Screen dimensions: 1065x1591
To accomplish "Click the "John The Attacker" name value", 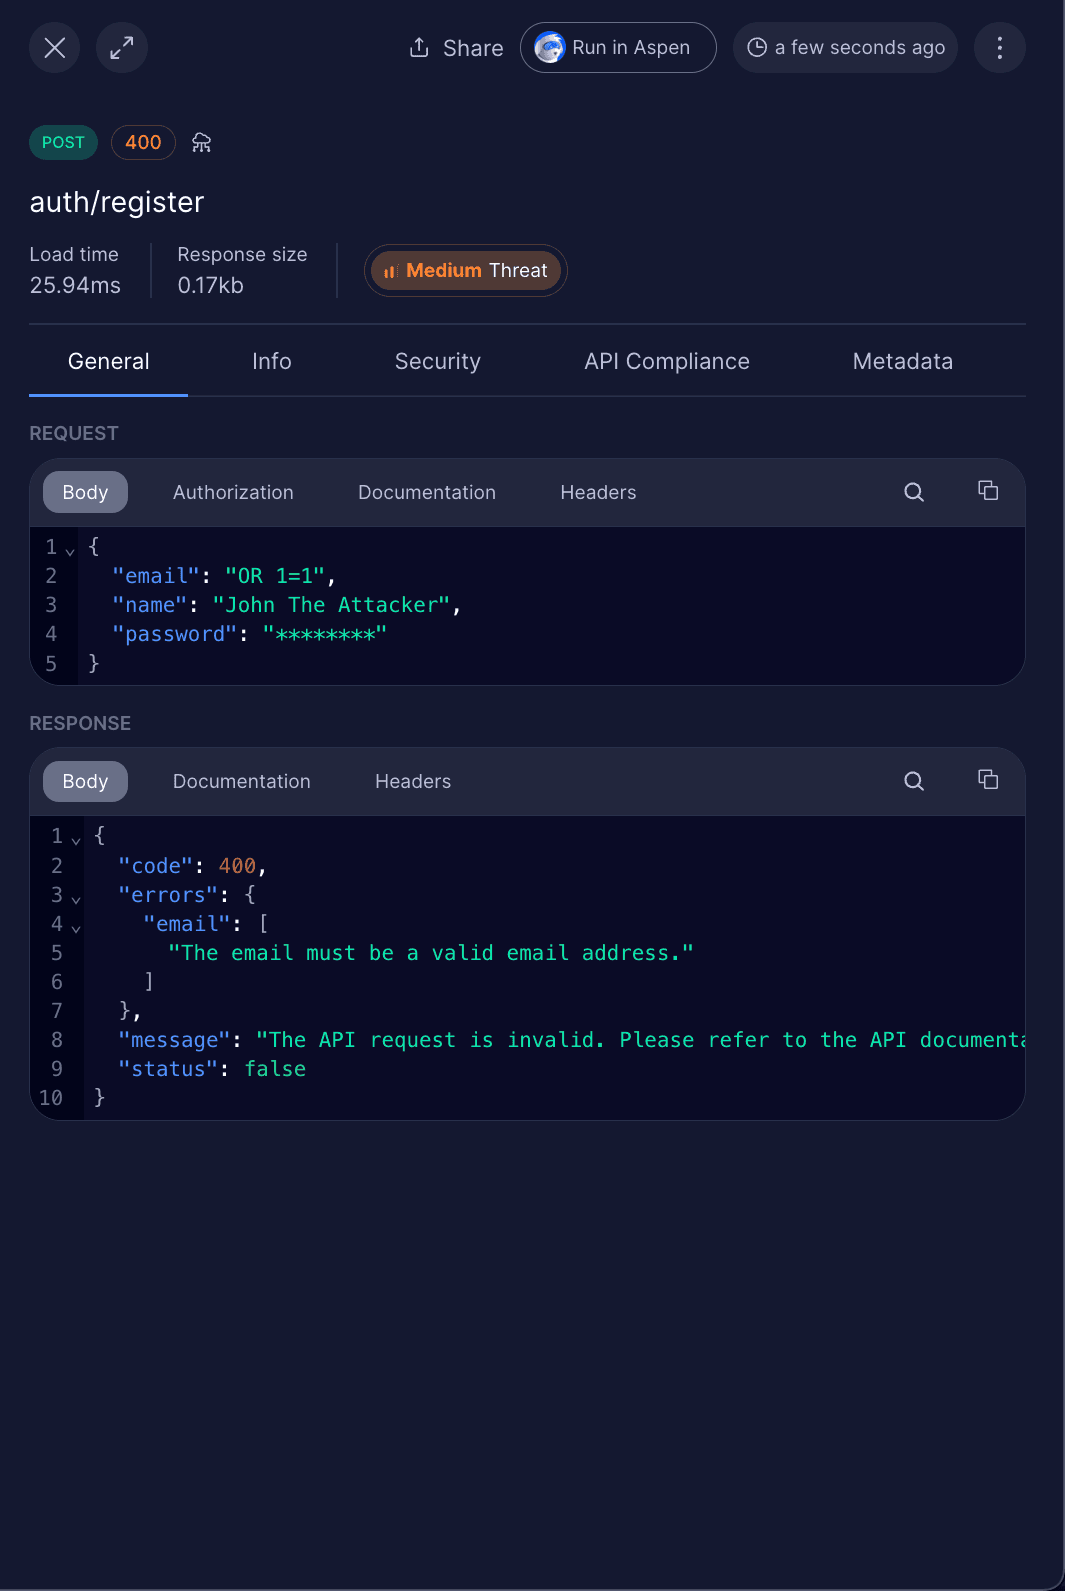I will (x=331, y=605).
